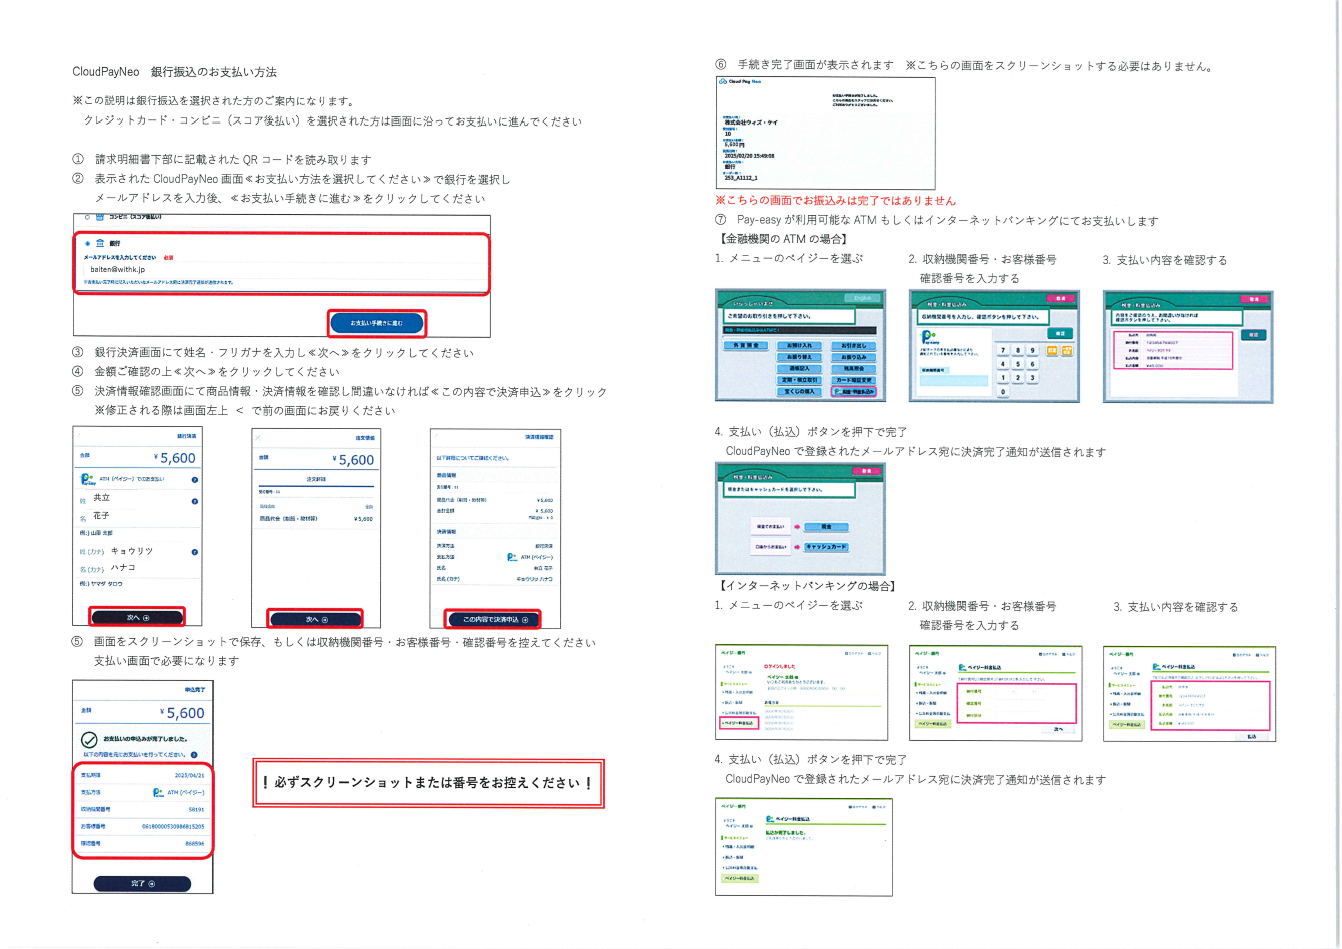Click the CloudPayNeo logo on the completion screen

pyautogui.click(x=740, y=82)
